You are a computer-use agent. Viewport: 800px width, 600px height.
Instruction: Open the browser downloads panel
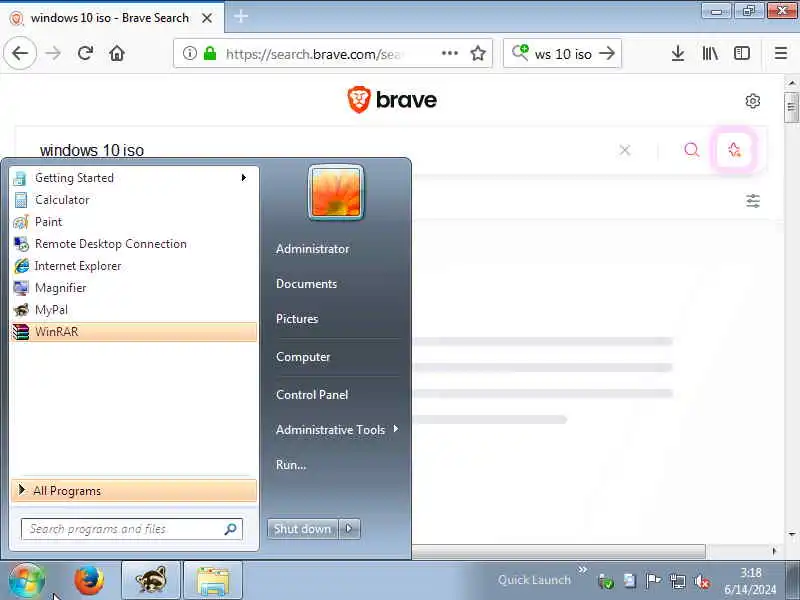(x=678, y=53)
